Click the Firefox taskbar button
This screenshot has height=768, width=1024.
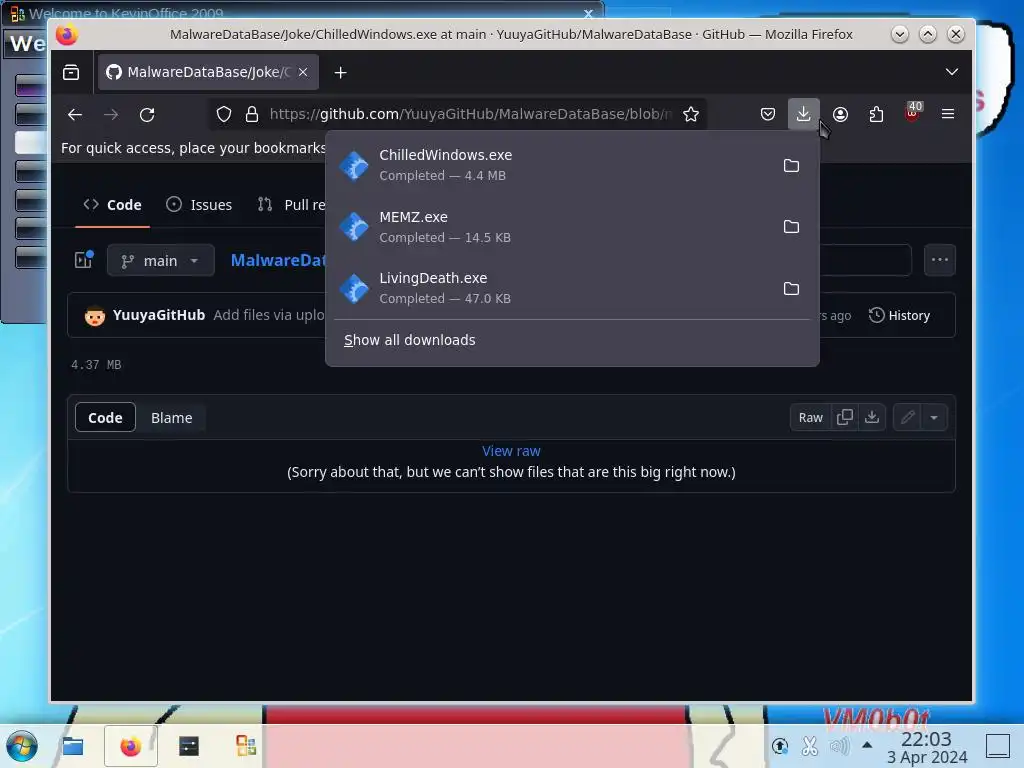click(131, 746)
